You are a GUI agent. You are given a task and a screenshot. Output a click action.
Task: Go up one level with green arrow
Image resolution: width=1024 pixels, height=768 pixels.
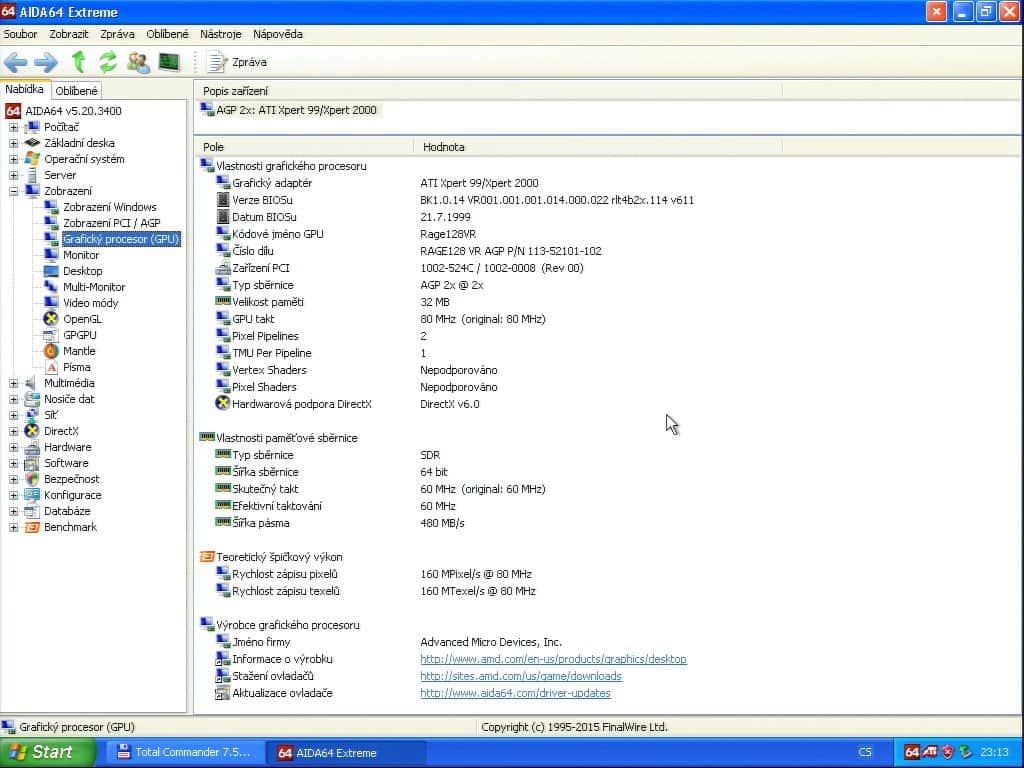point(78,62)
